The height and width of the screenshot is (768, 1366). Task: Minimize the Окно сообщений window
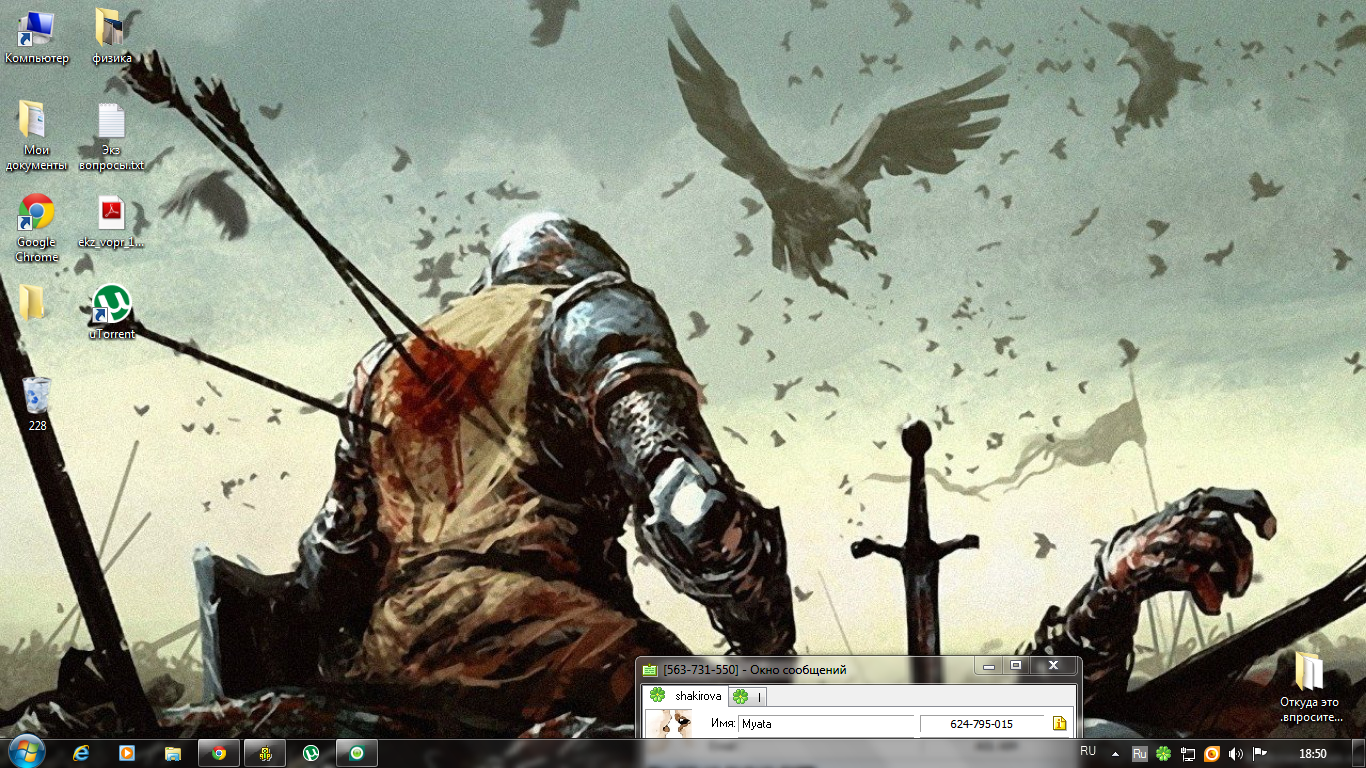pos(989,665)
